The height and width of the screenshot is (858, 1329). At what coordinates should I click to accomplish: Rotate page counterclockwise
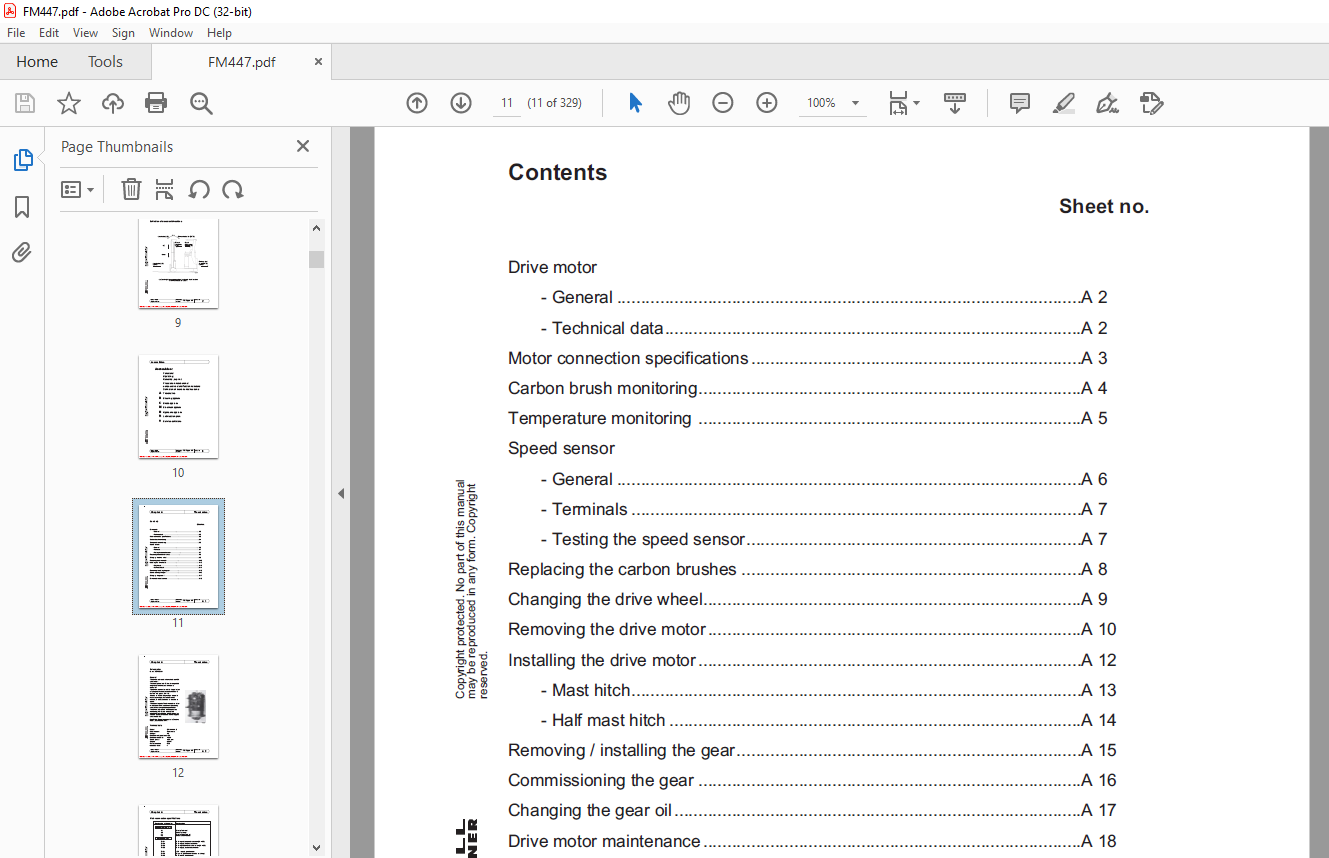coord(199,189)
